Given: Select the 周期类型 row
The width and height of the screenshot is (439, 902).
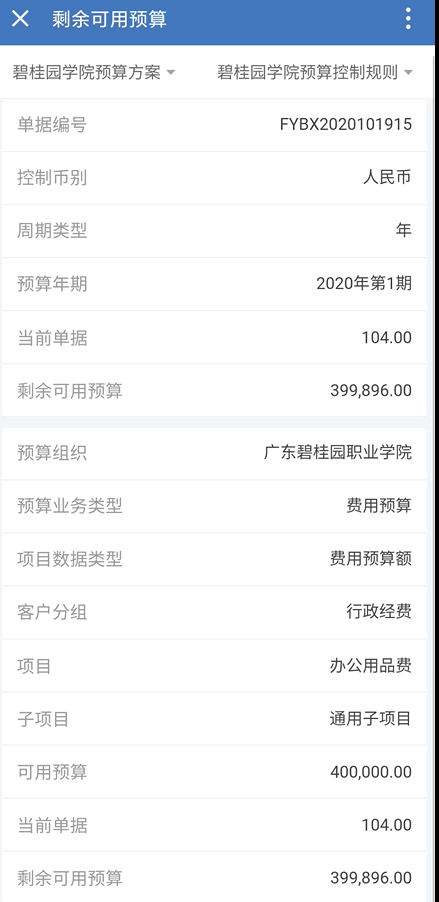Looking at the screenshot, I should pos(214,231).
